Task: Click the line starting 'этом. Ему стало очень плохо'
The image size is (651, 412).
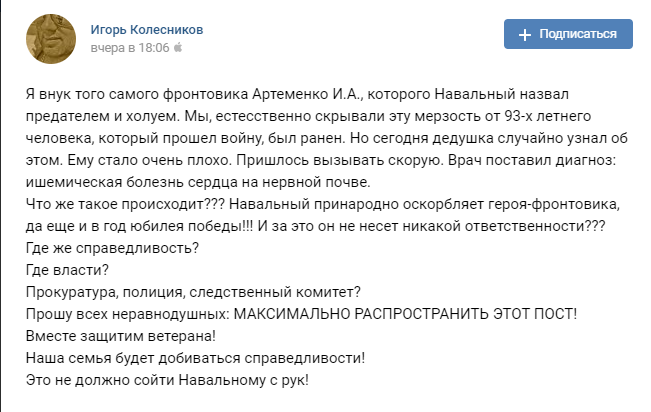Action: pos(321,160)
